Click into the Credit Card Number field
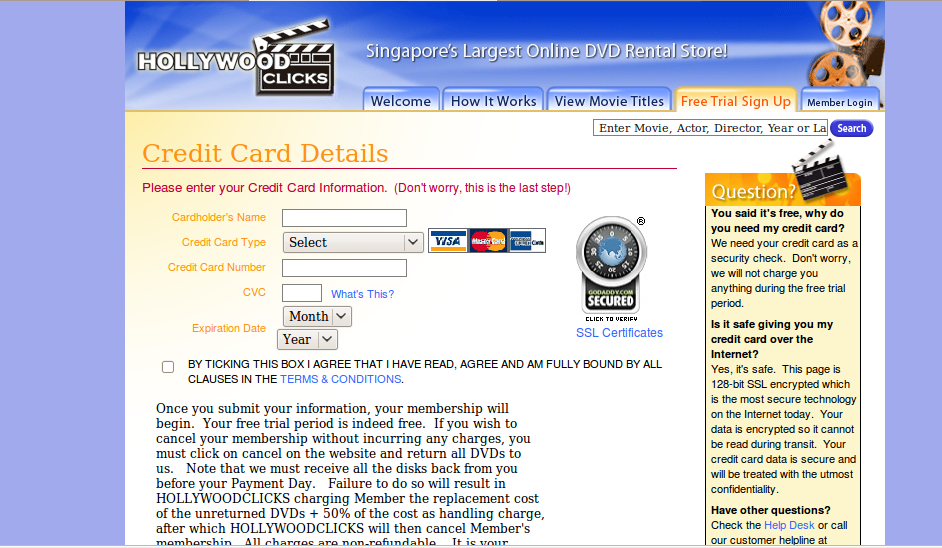This screenshot has width=942, height=548. 344,268
